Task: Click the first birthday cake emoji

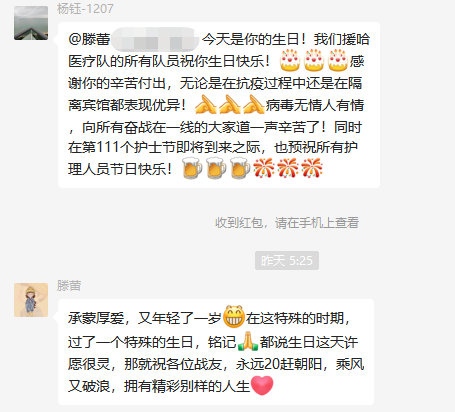Action: coord(290,60)
